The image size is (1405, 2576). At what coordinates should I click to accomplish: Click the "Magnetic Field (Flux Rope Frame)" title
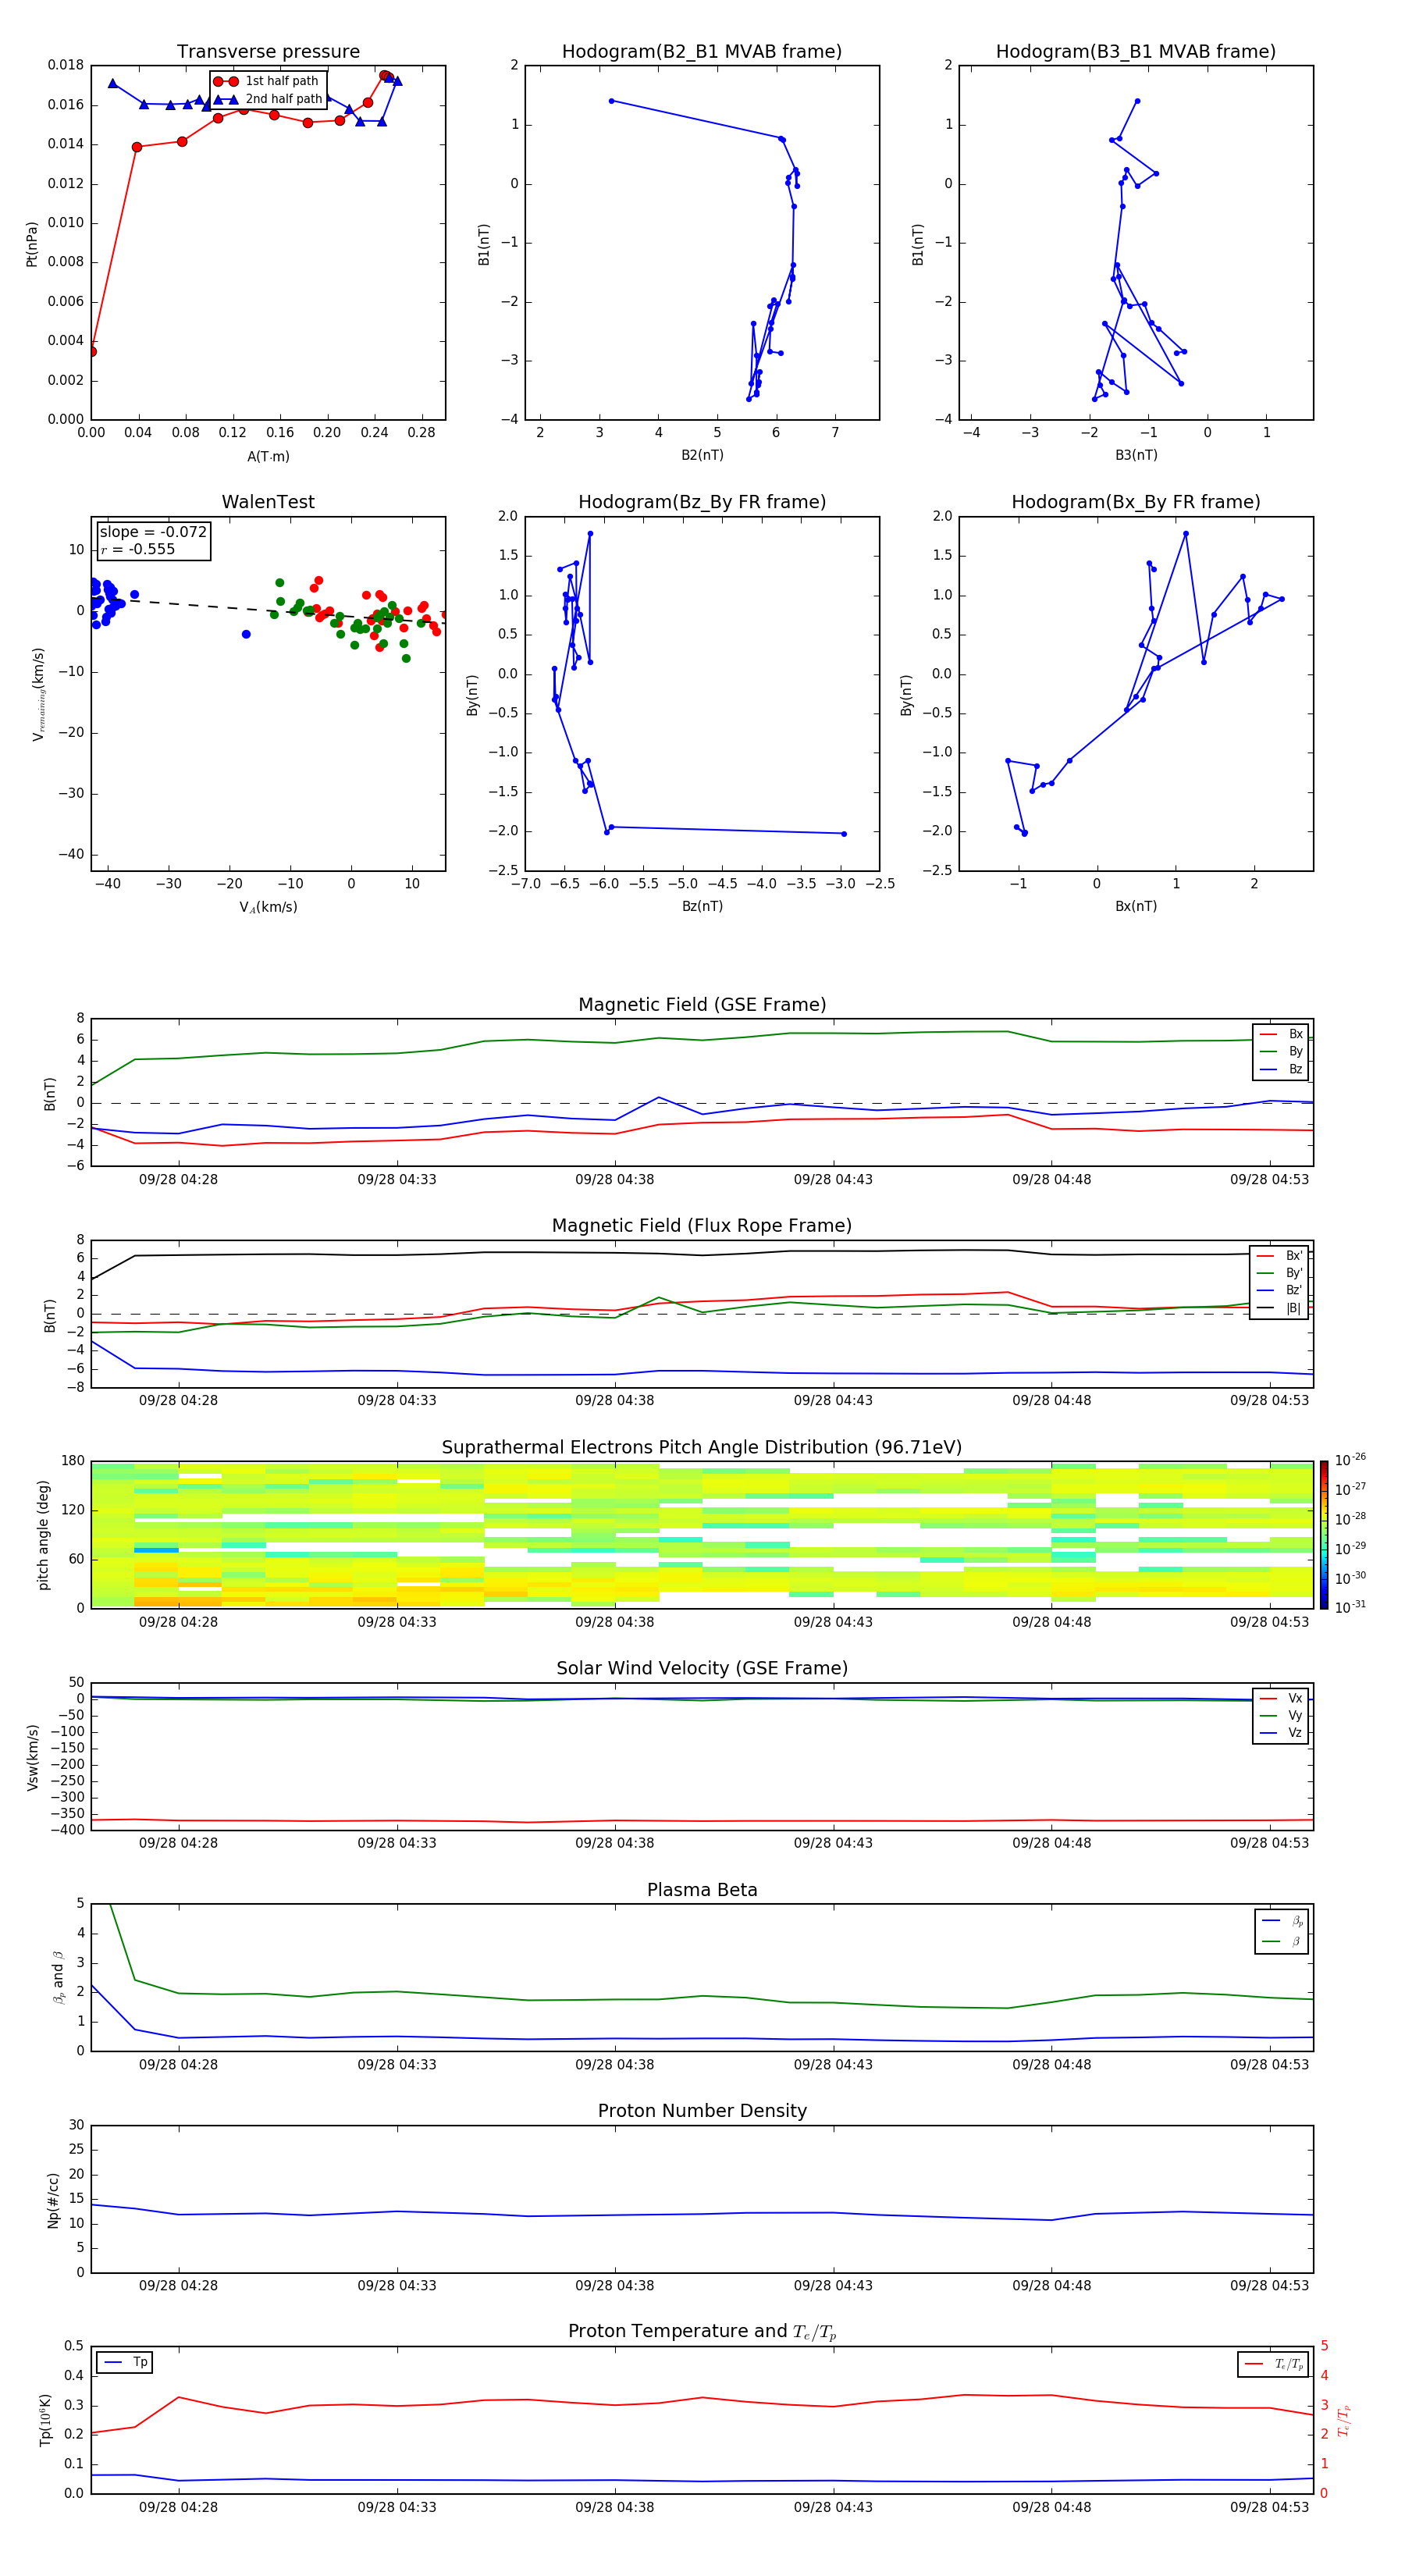point(702,1226)
